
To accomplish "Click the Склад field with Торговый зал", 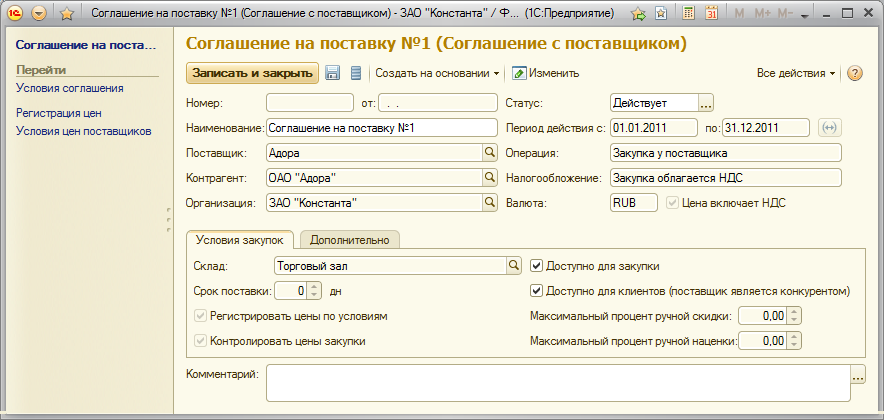I will pos(390,266).
